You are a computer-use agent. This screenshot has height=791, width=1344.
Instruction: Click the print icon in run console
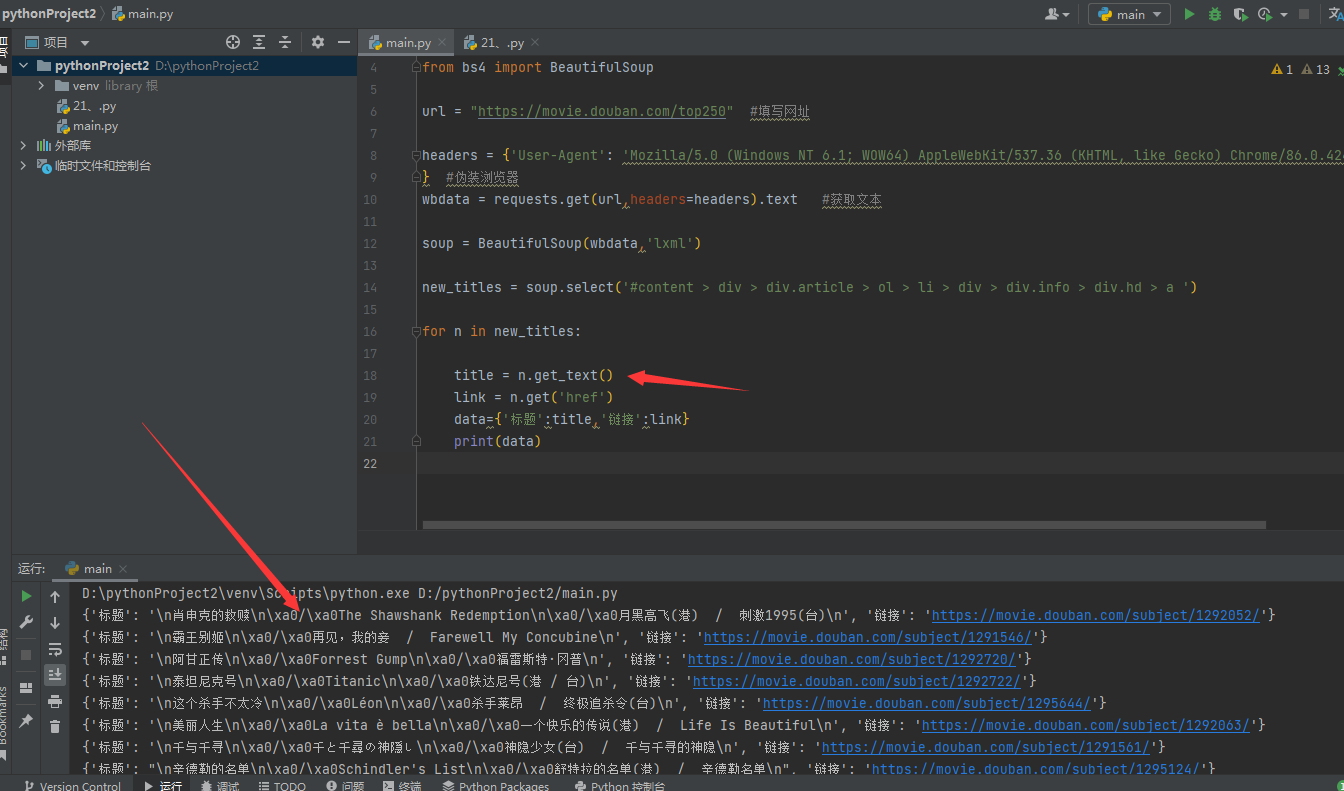(x=55, y=701)
